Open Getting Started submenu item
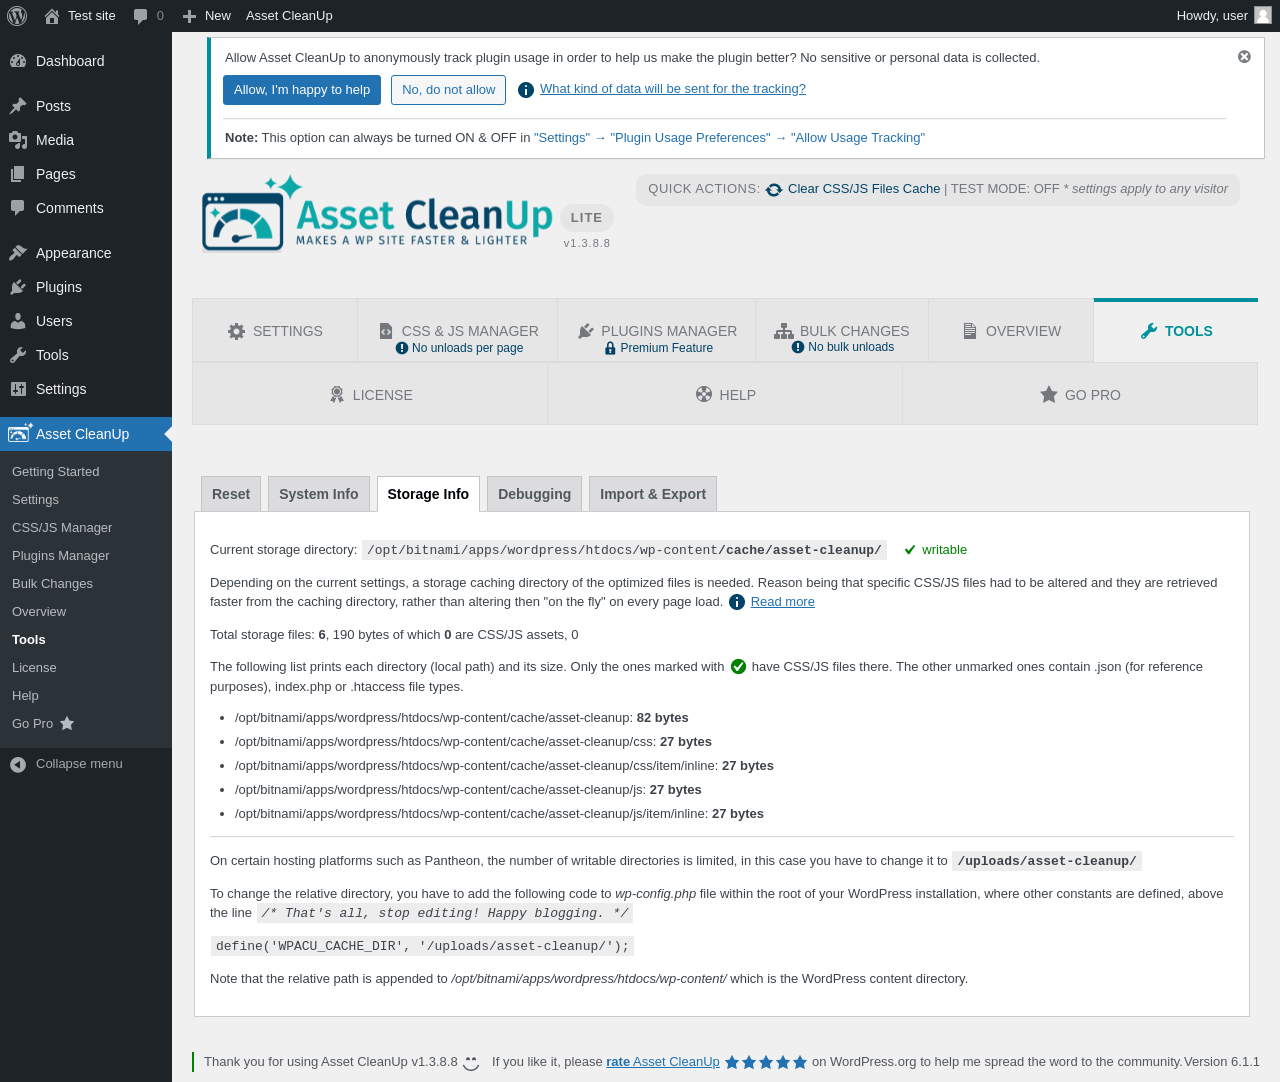The height and width of the screenshot is (1082, 1280). pos(86,472)
